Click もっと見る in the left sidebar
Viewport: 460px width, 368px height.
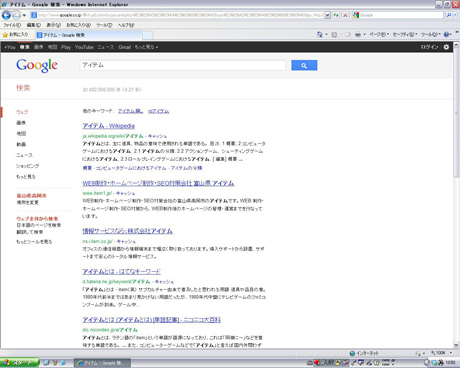point(26,177)
